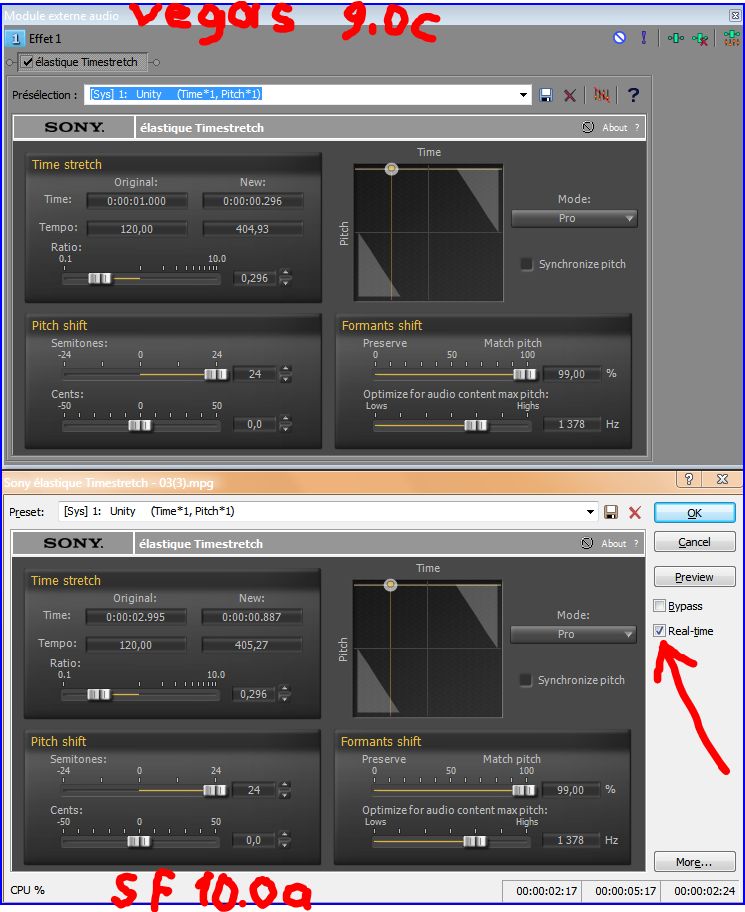Click Ratio slider handle in Vegas window

click(99, 279)
